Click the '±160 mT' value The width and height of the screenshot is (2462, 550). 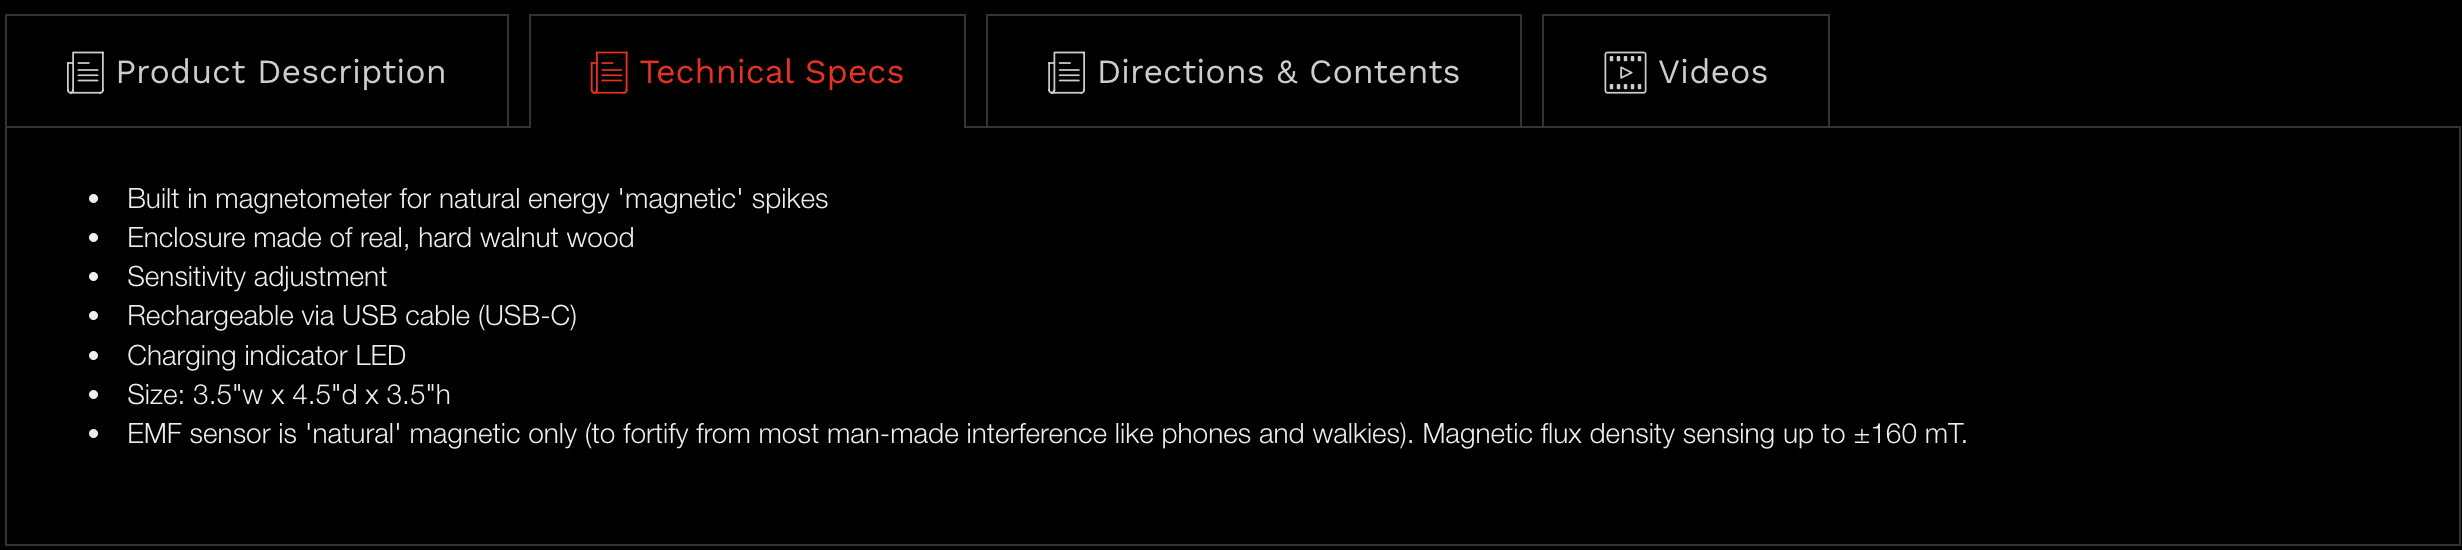tap(1908, 434)
